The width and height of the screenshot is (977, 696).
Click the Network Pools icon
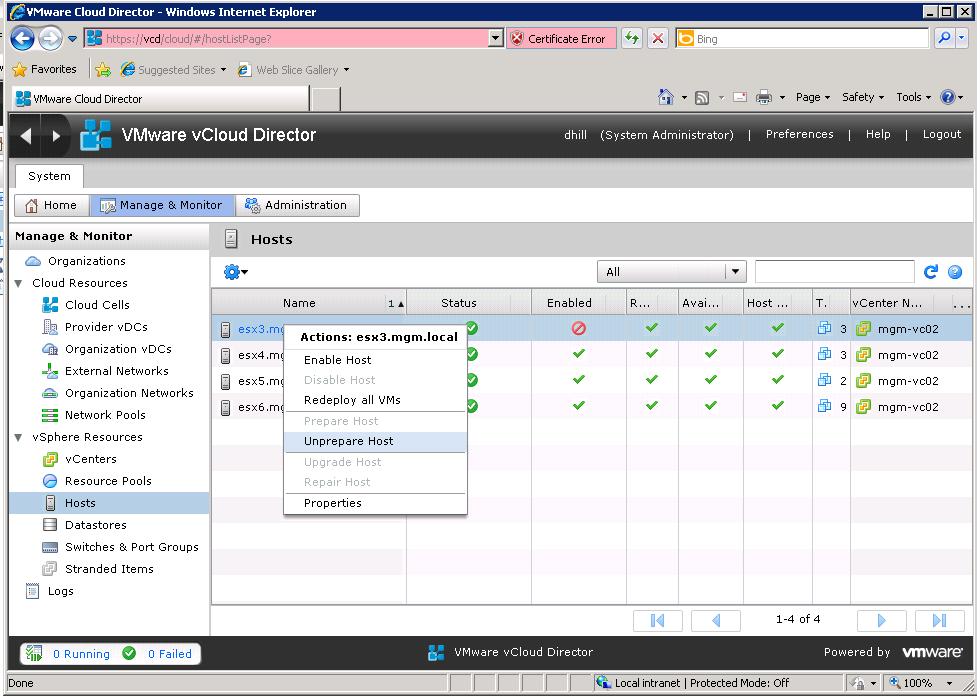[x=50, y=415]
